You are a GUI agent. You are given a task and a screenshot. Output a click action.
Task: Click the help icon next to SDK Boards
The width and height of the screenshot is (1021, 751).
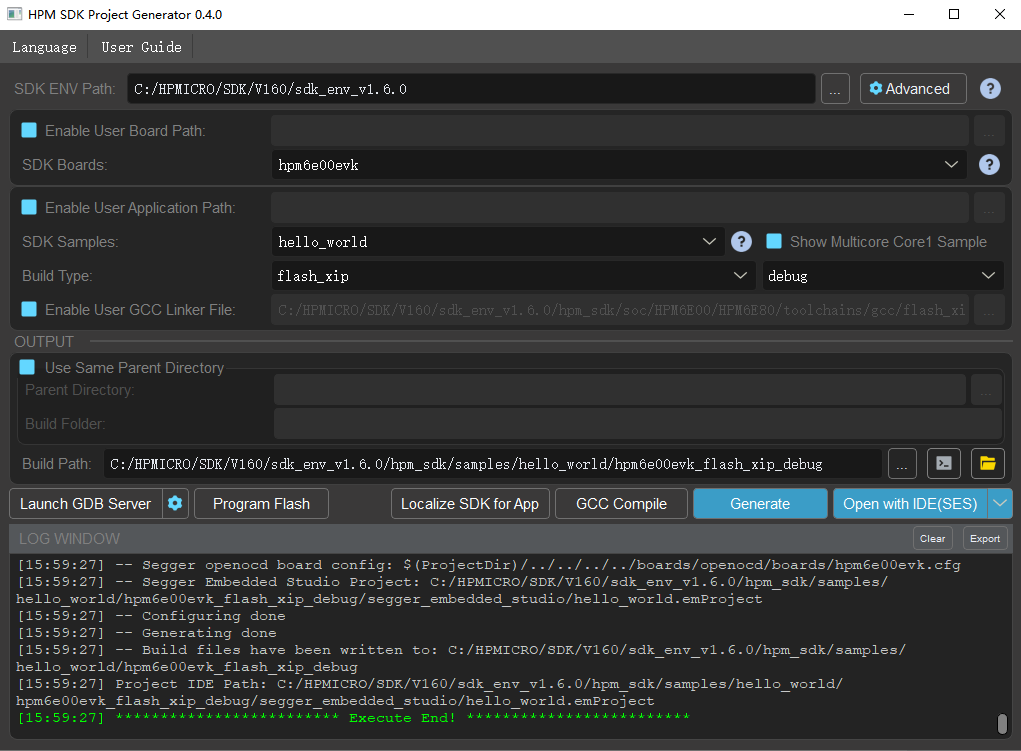(989, 165)
